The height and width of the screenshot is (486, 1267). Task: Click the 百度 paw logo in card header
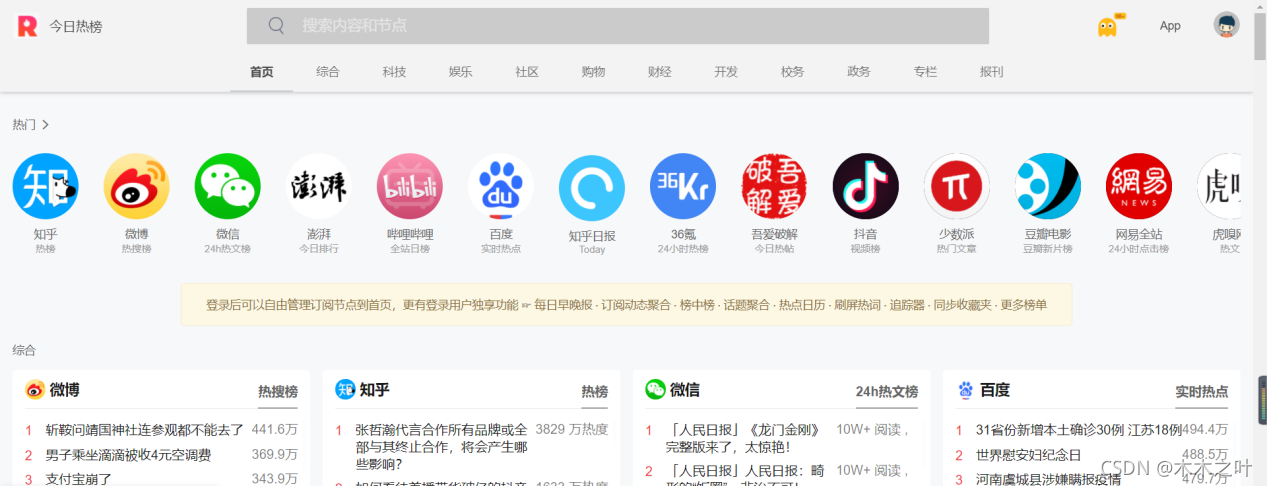965,390
